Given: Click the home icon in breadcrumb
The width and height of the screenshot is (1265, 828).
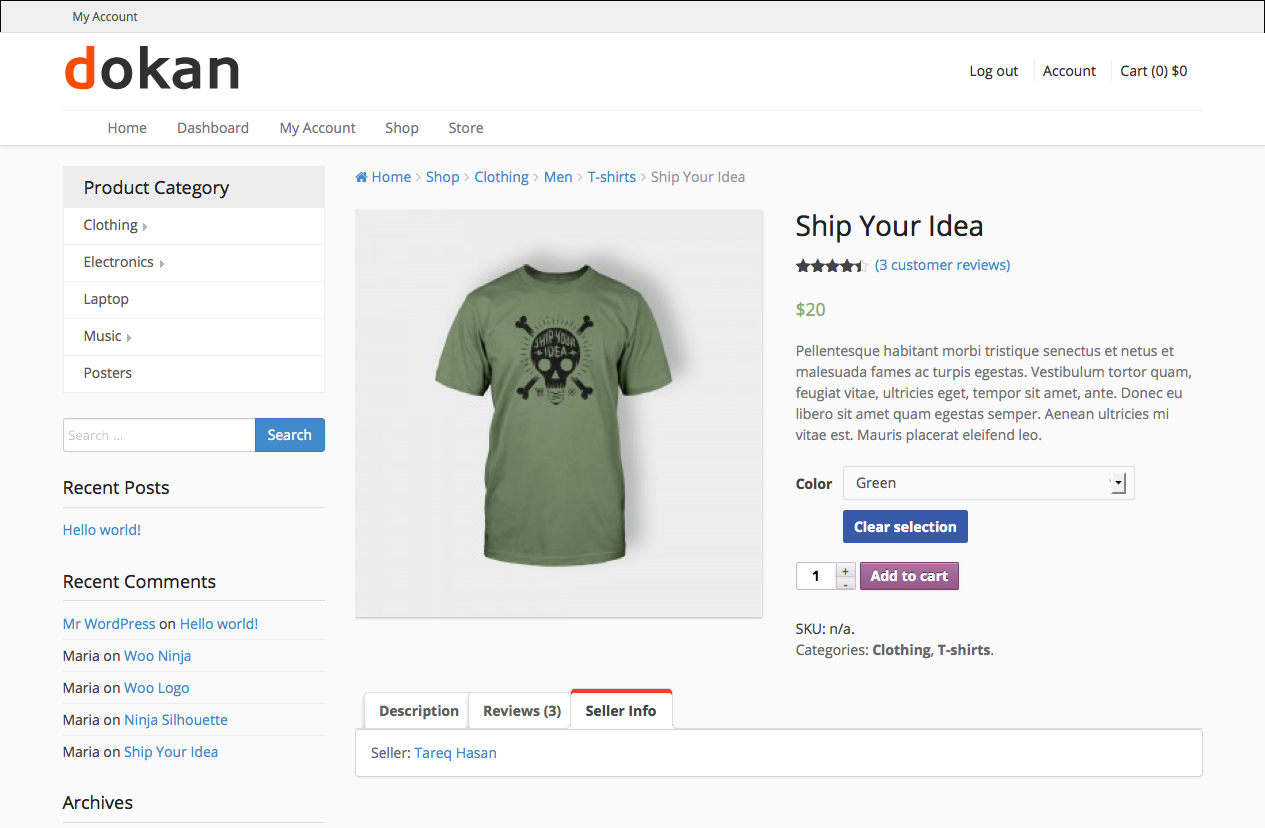Looking at the screenshot, I should (x=361, y=177).
